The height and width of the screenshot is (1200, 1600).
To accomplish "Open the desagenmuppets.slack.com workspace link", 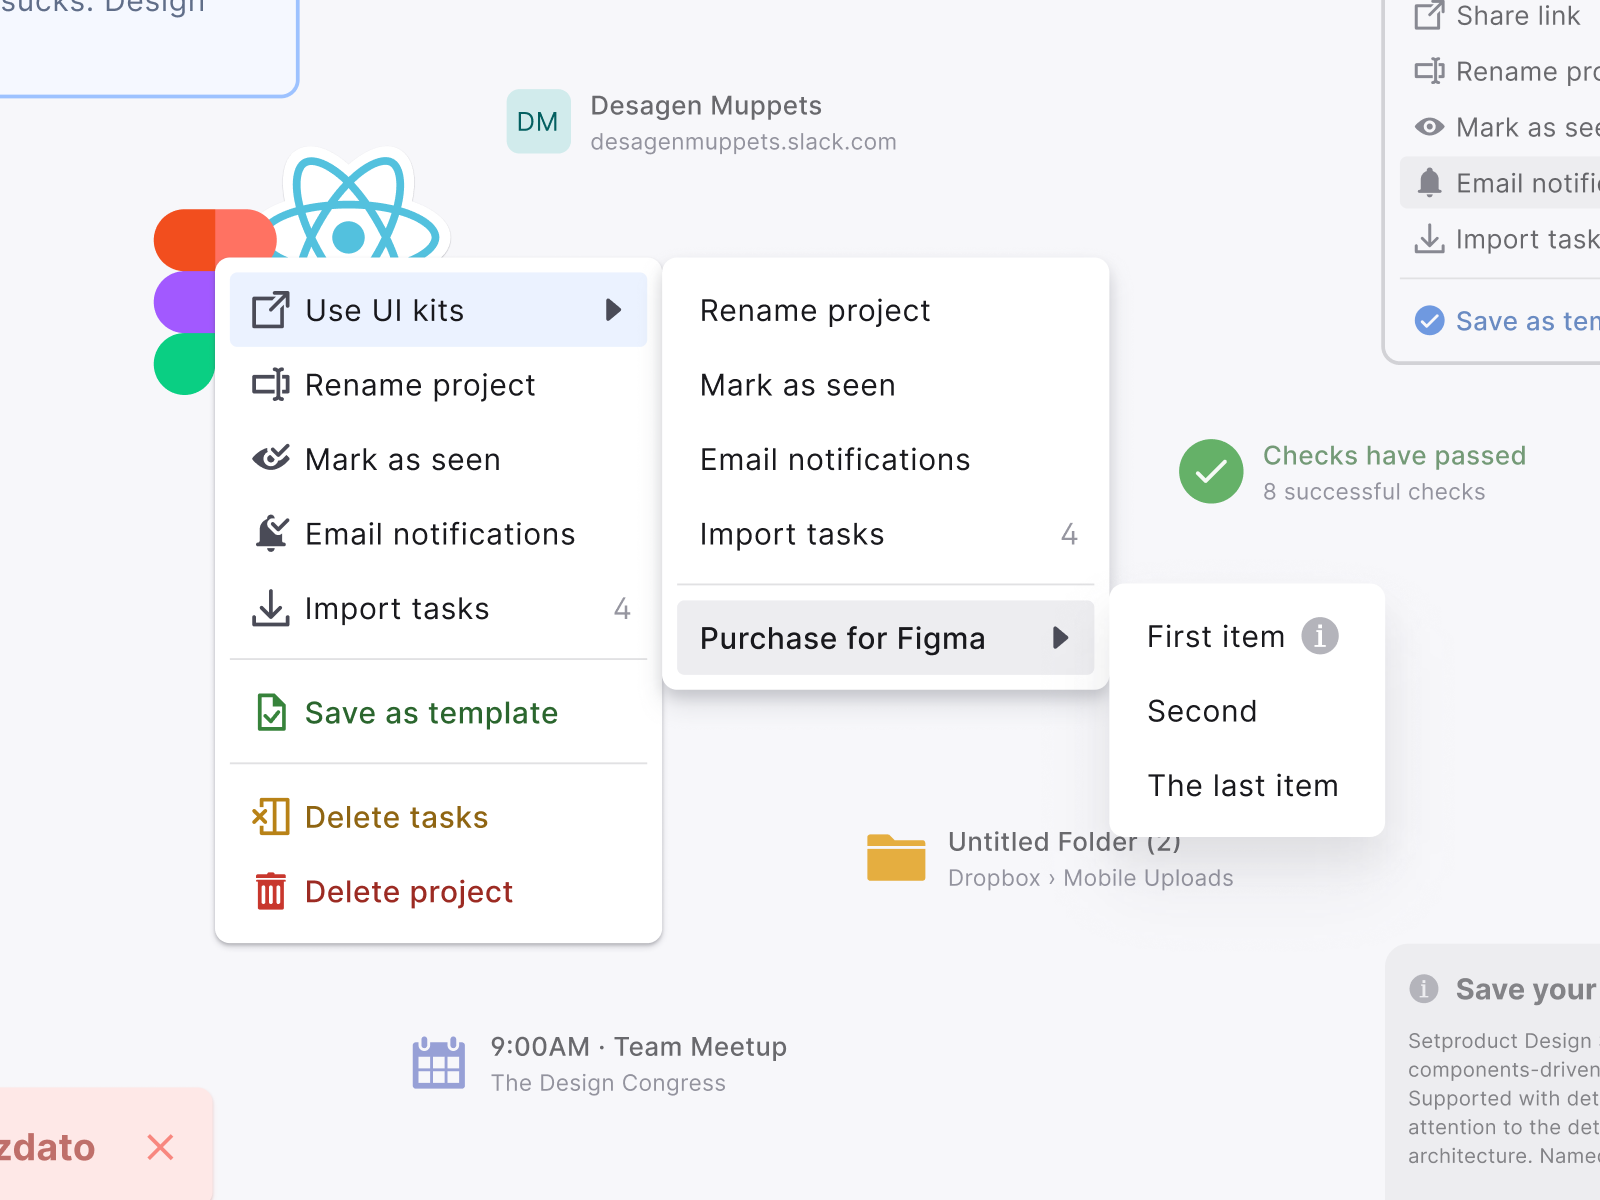I will (x=743, y=141).
